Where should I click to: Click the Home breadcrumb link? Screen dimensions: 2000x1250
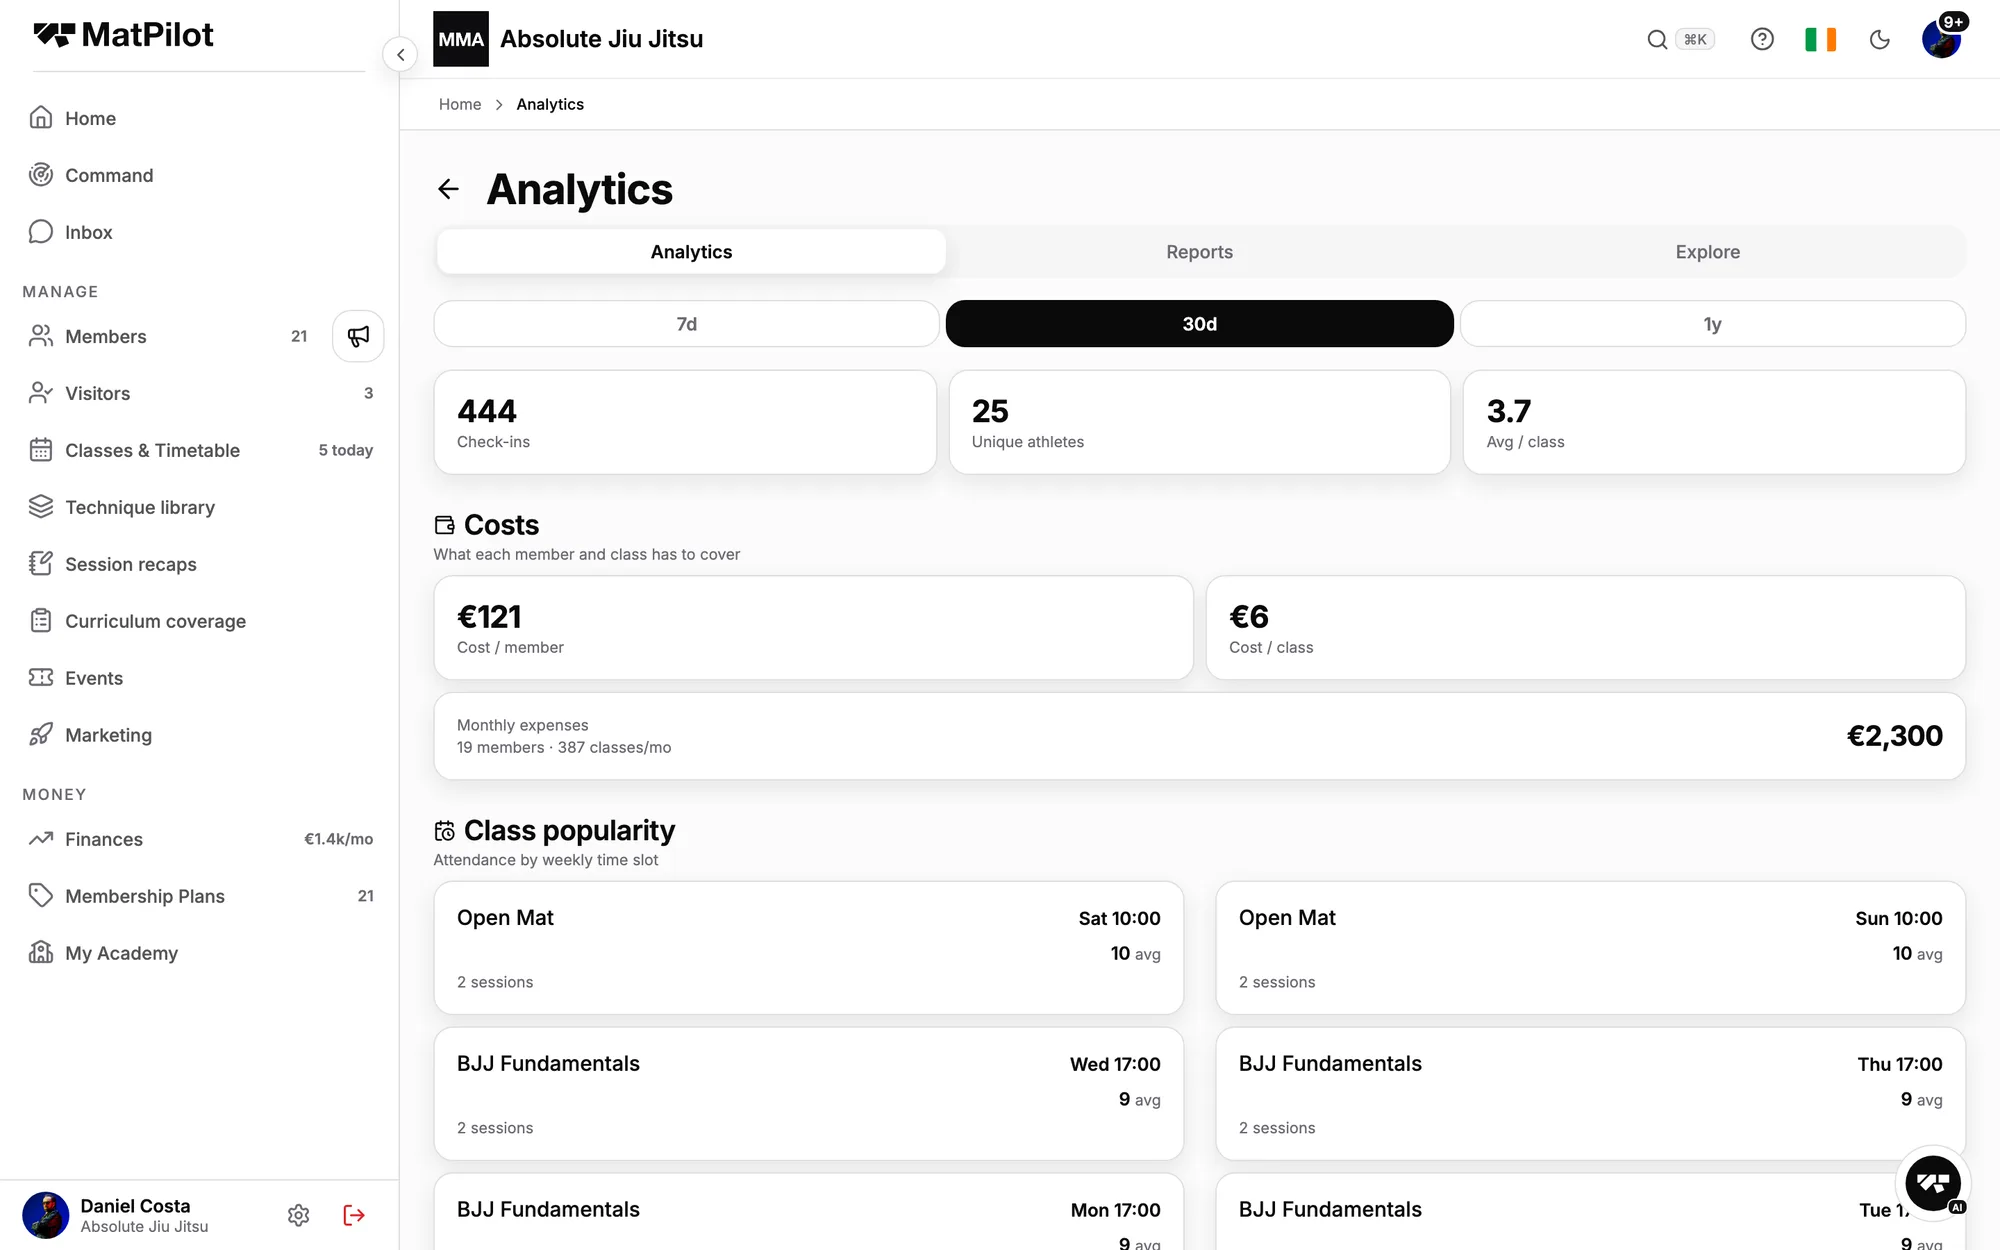[460, 104]
